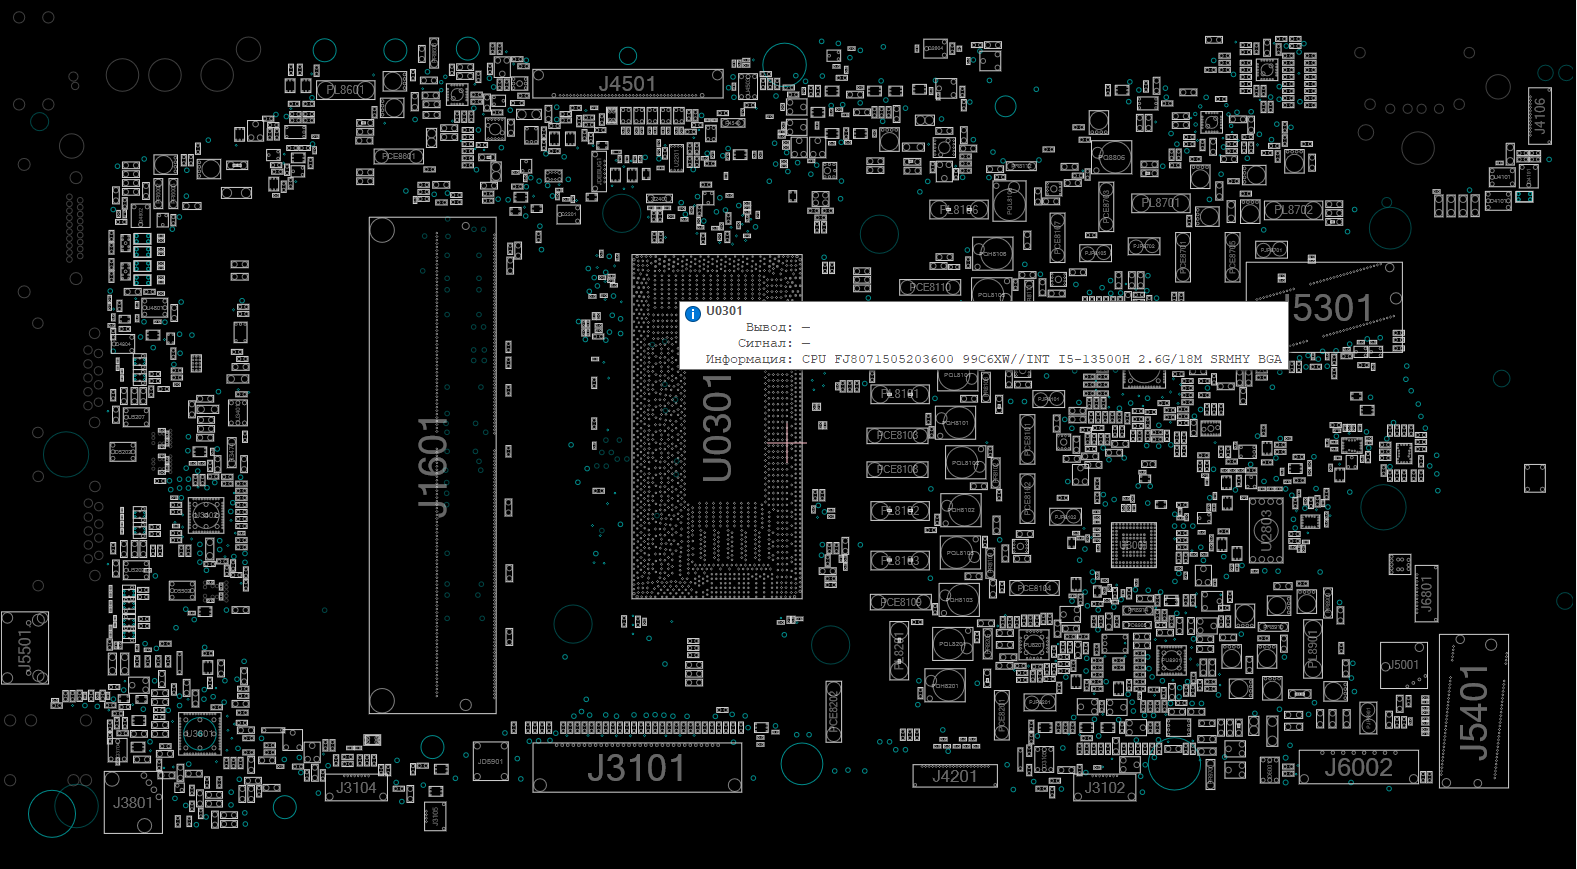Click capacitor PCE8110
Screen dimensions: 1577x869
click(x=929, y=288)
